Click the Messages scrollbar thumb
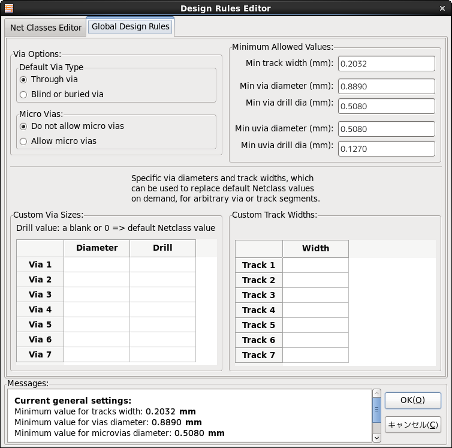Image resolution: width=452 pixels, height=448 pixels. 376,410
